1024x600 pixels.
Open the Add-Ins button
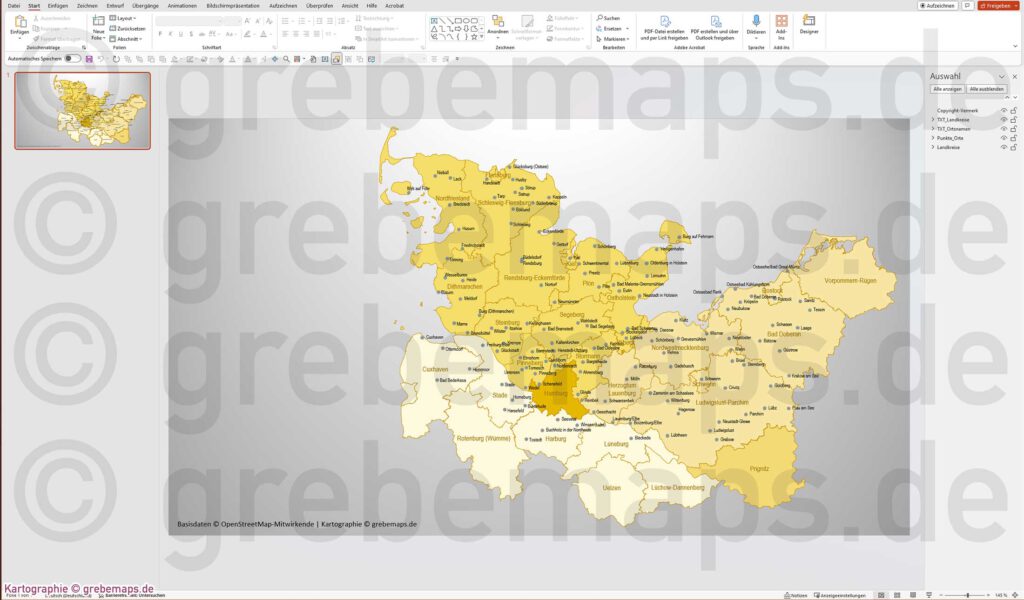click(x=781, y=27)
